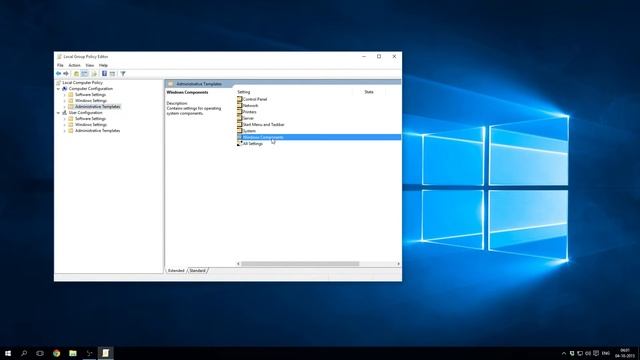Open the View menu
This screenshot has width=640, height=360.
(90, 65)
